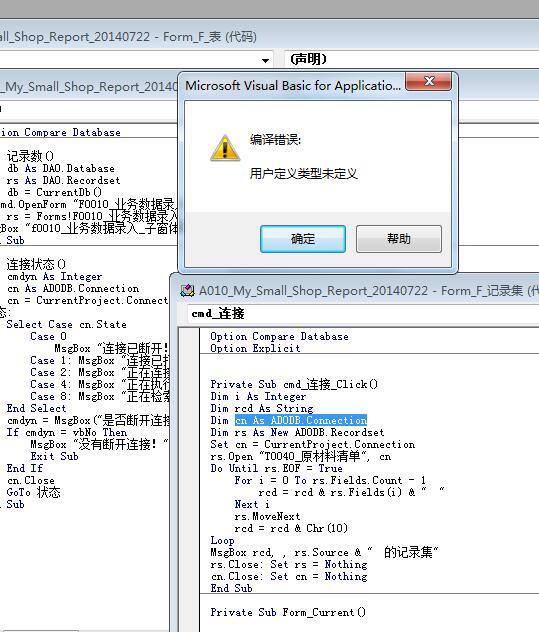Click the Form_F_记录集 code window icon

[187, 291]
